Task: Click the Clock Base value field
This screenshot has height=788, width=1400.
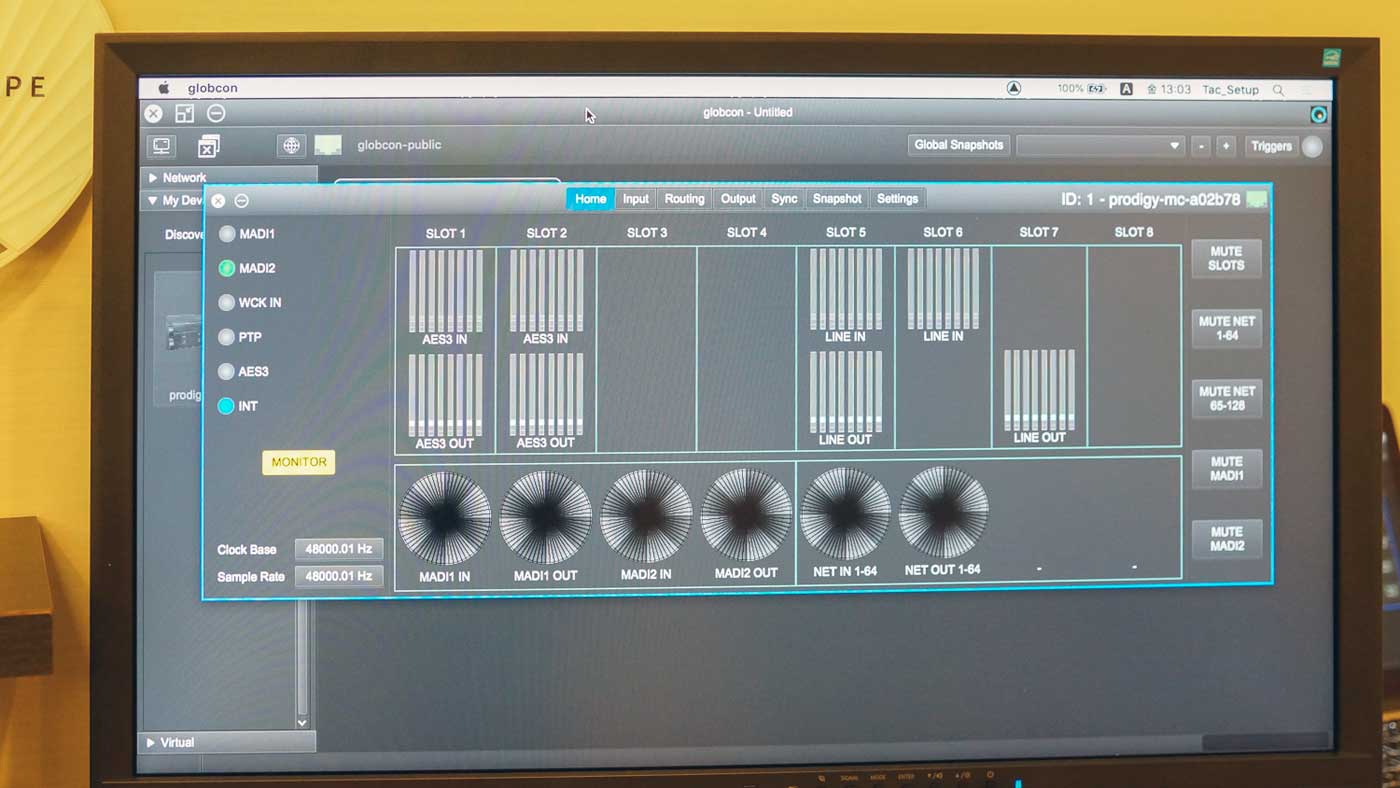Action: coord(339,549)
